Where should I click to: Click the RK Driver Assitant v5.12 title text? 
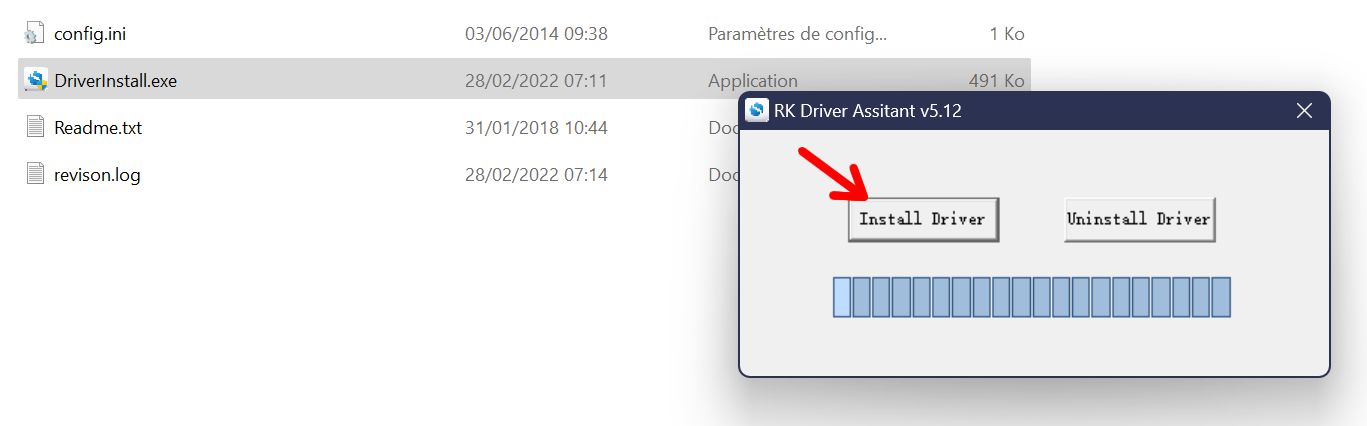pos(867,111)
